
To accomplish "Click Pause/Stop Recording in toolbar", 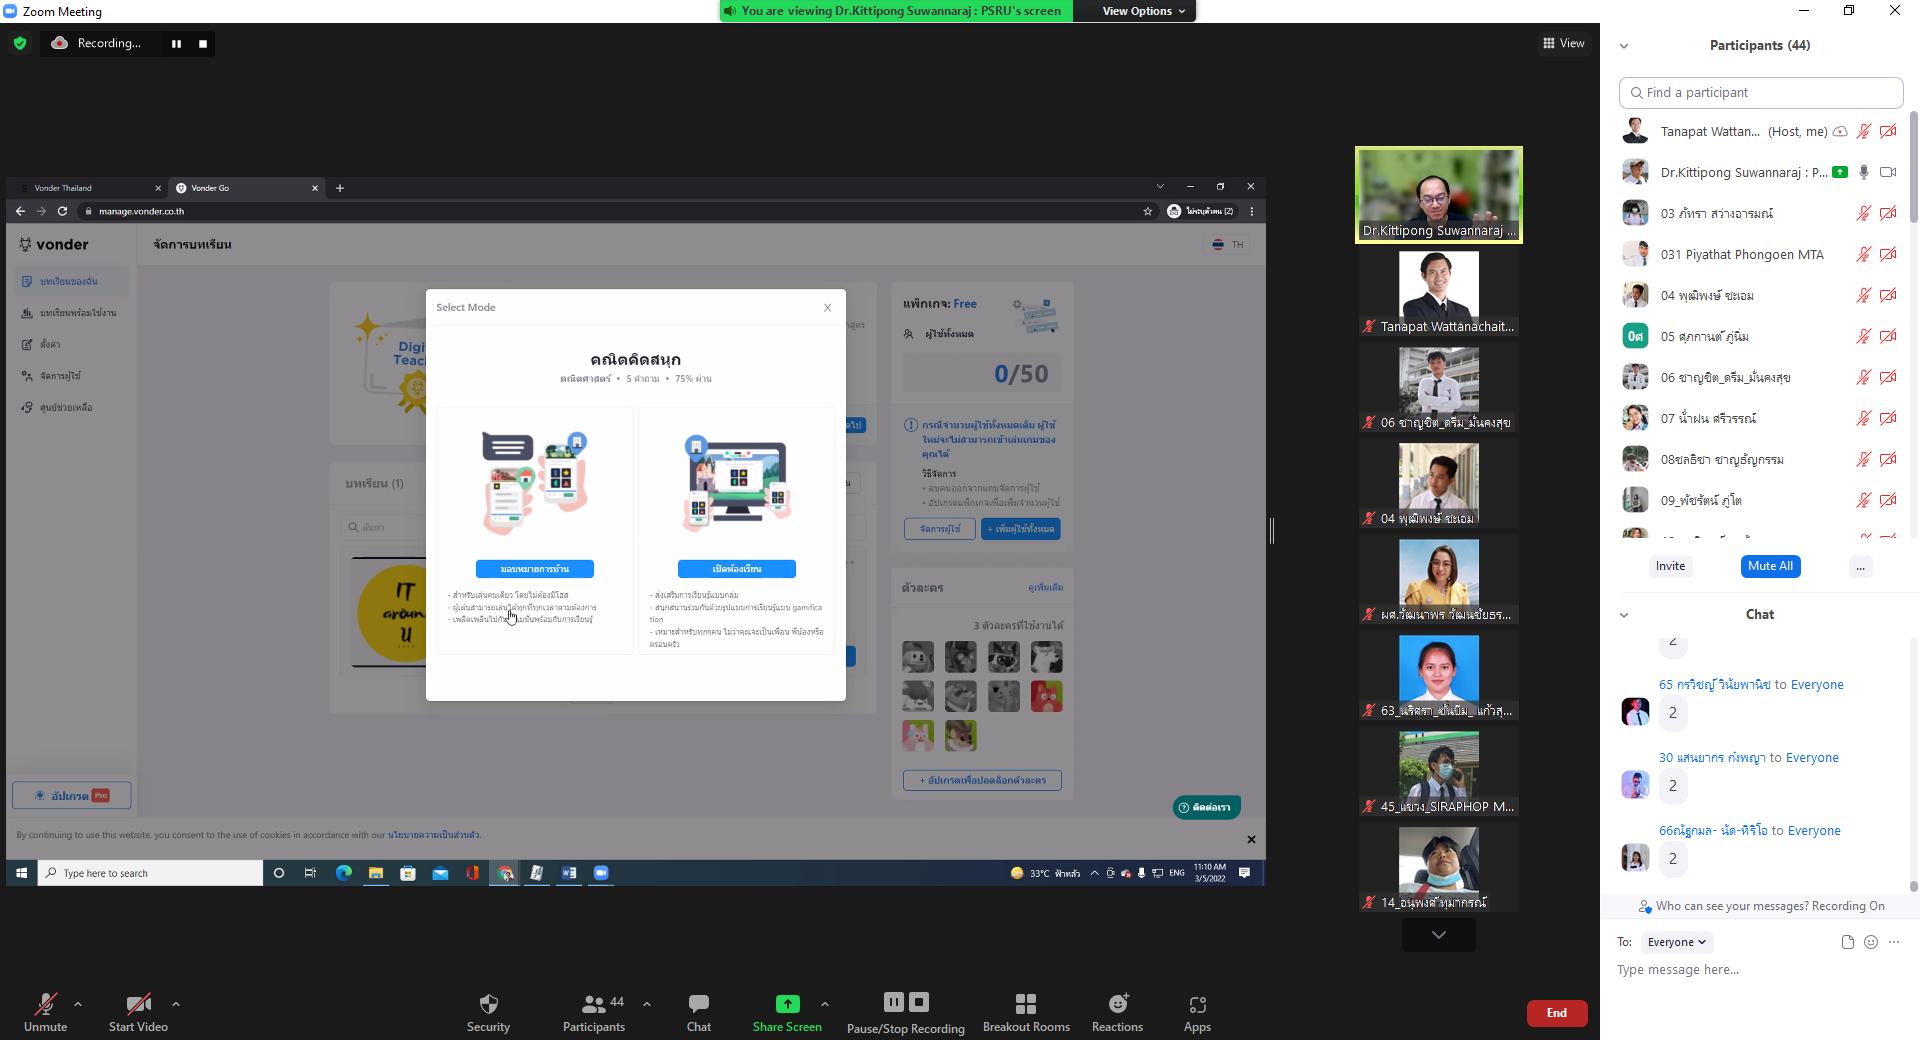I will click(906, 1012).
